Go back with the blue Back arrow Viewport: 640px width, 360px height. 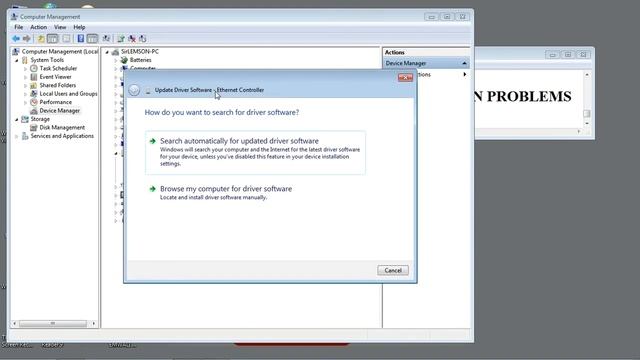tap(16, 39)
